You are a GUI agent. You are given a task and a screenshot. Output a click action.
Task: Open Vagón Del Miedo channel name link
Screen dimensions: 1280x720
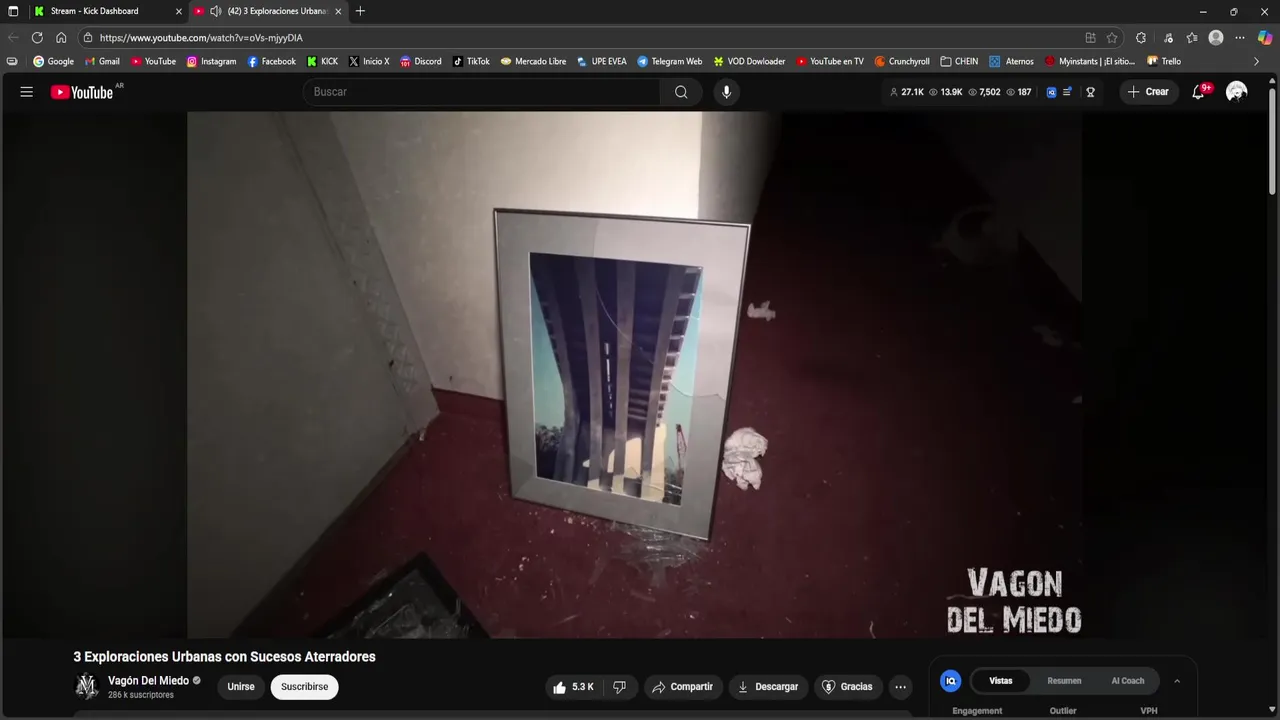(x=148, y=681)
